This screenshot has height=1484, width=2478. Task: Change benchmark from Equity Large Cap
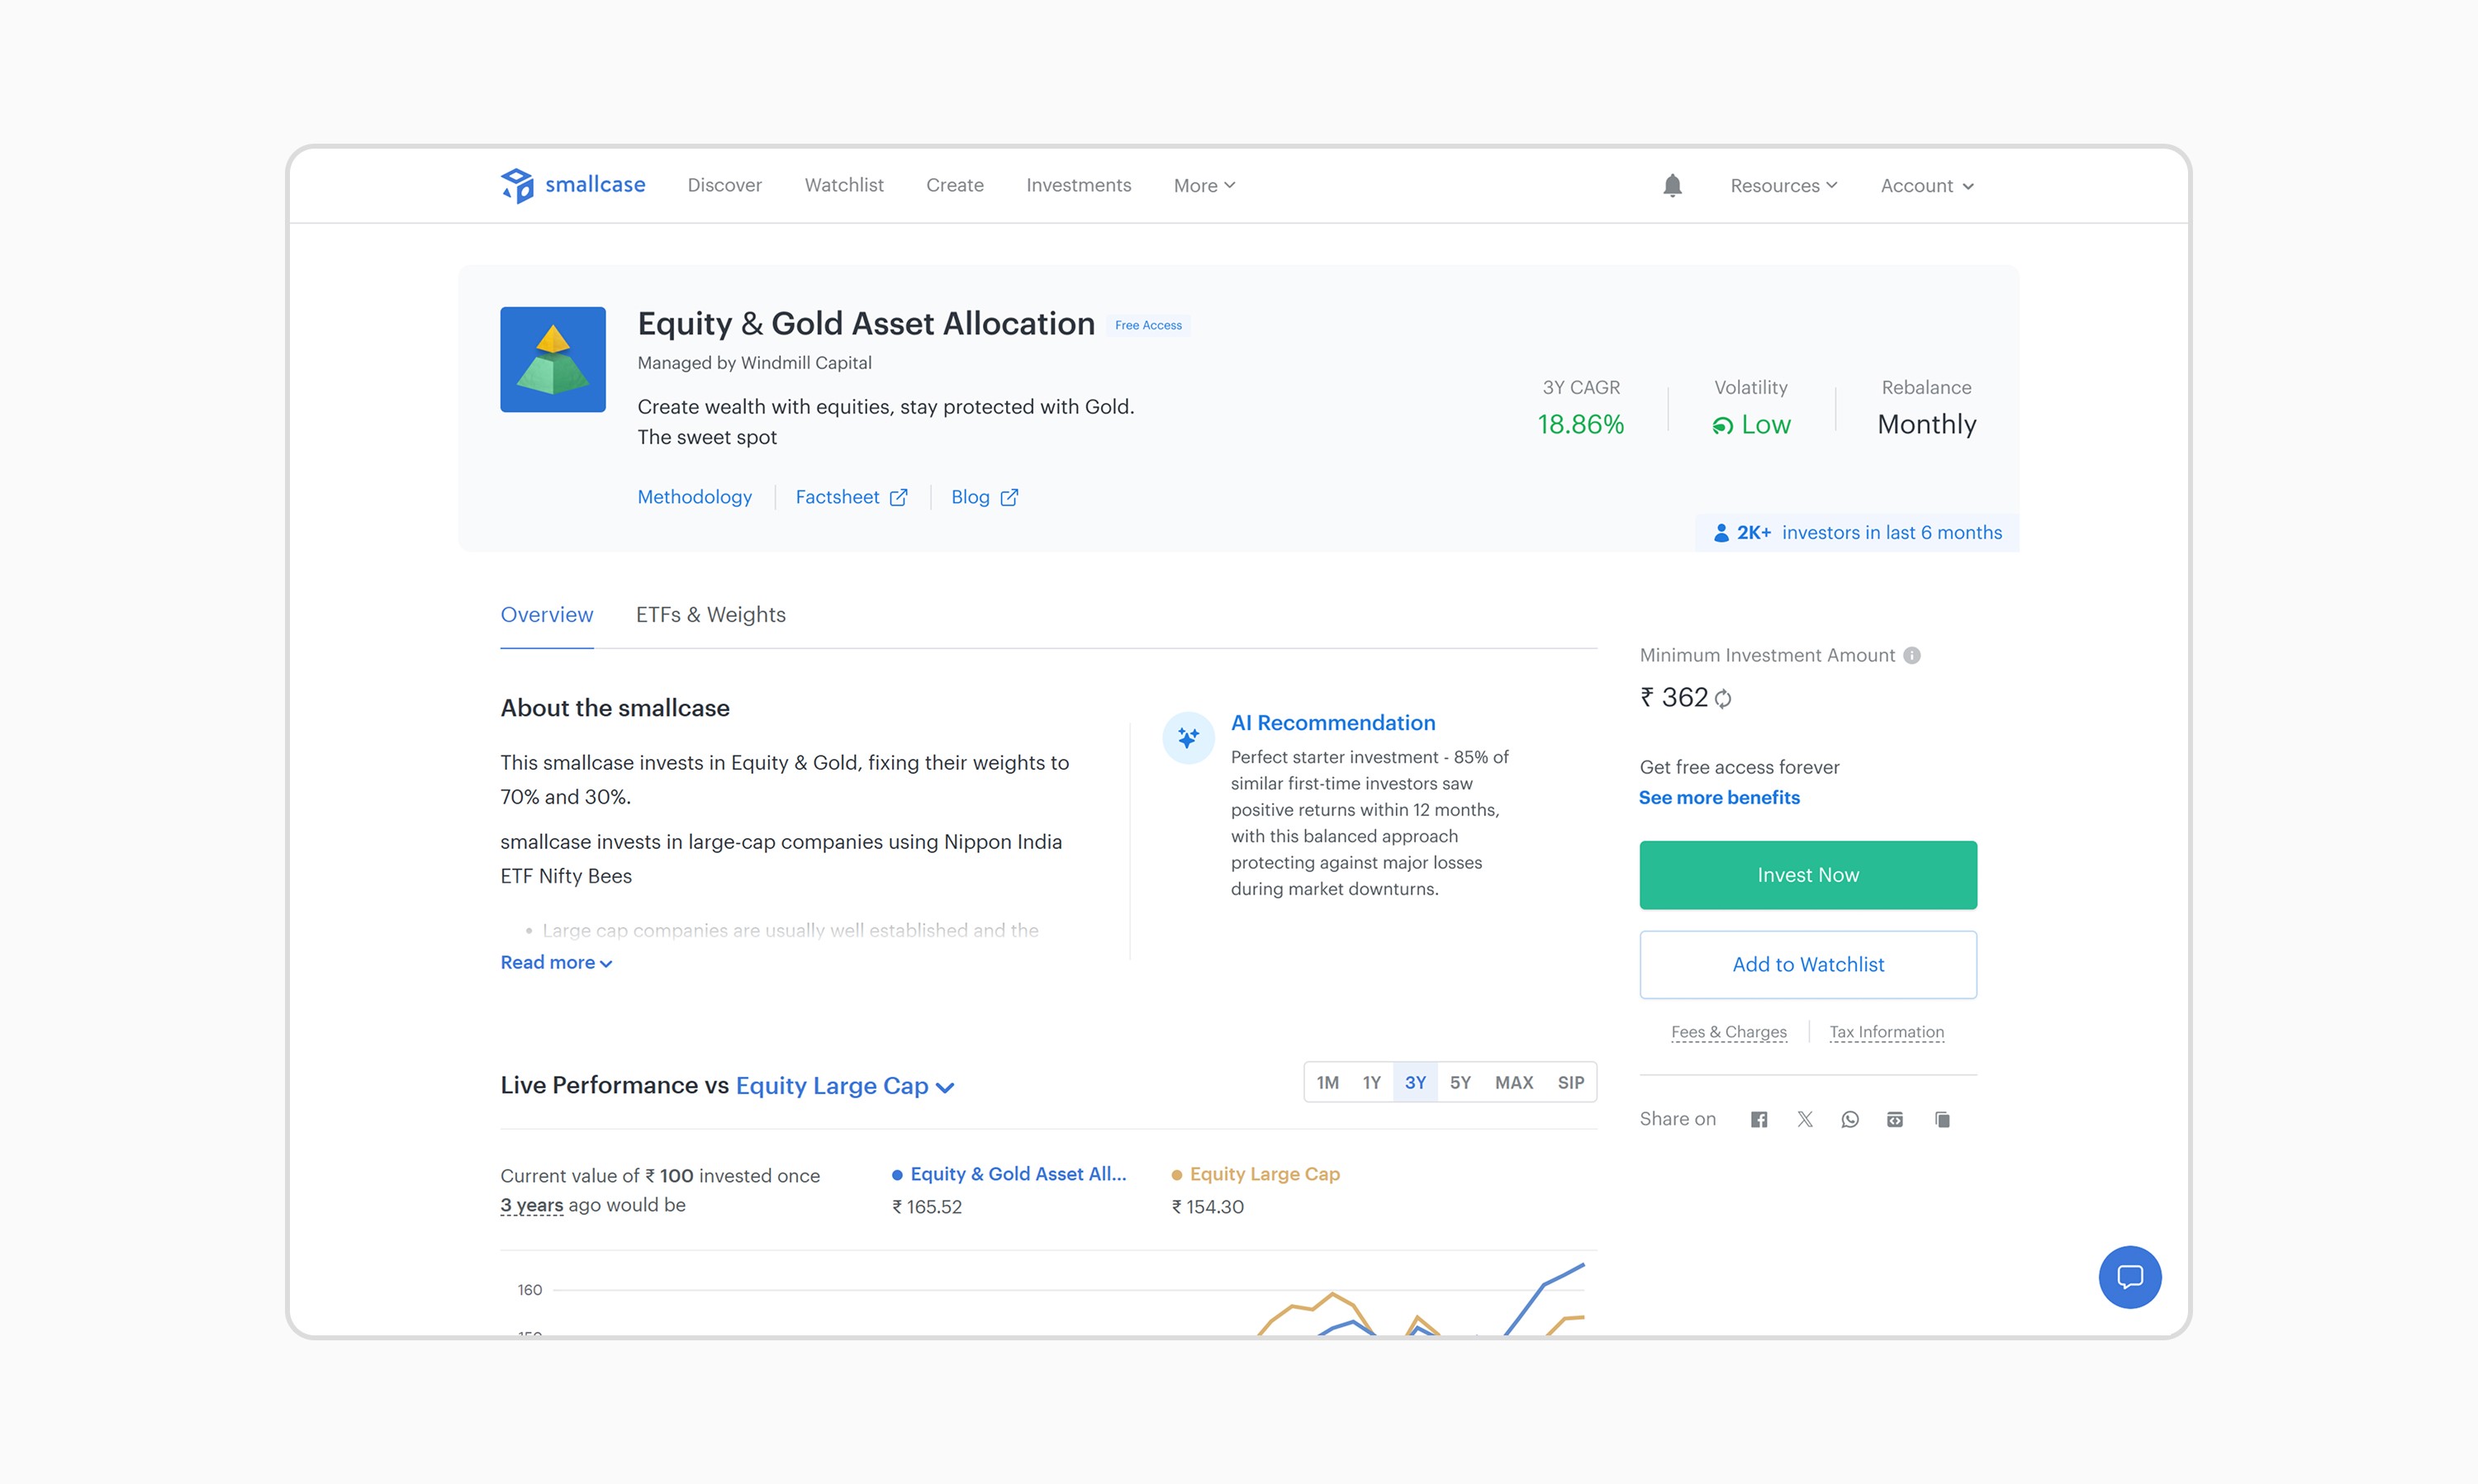(x=845, y=1086)
